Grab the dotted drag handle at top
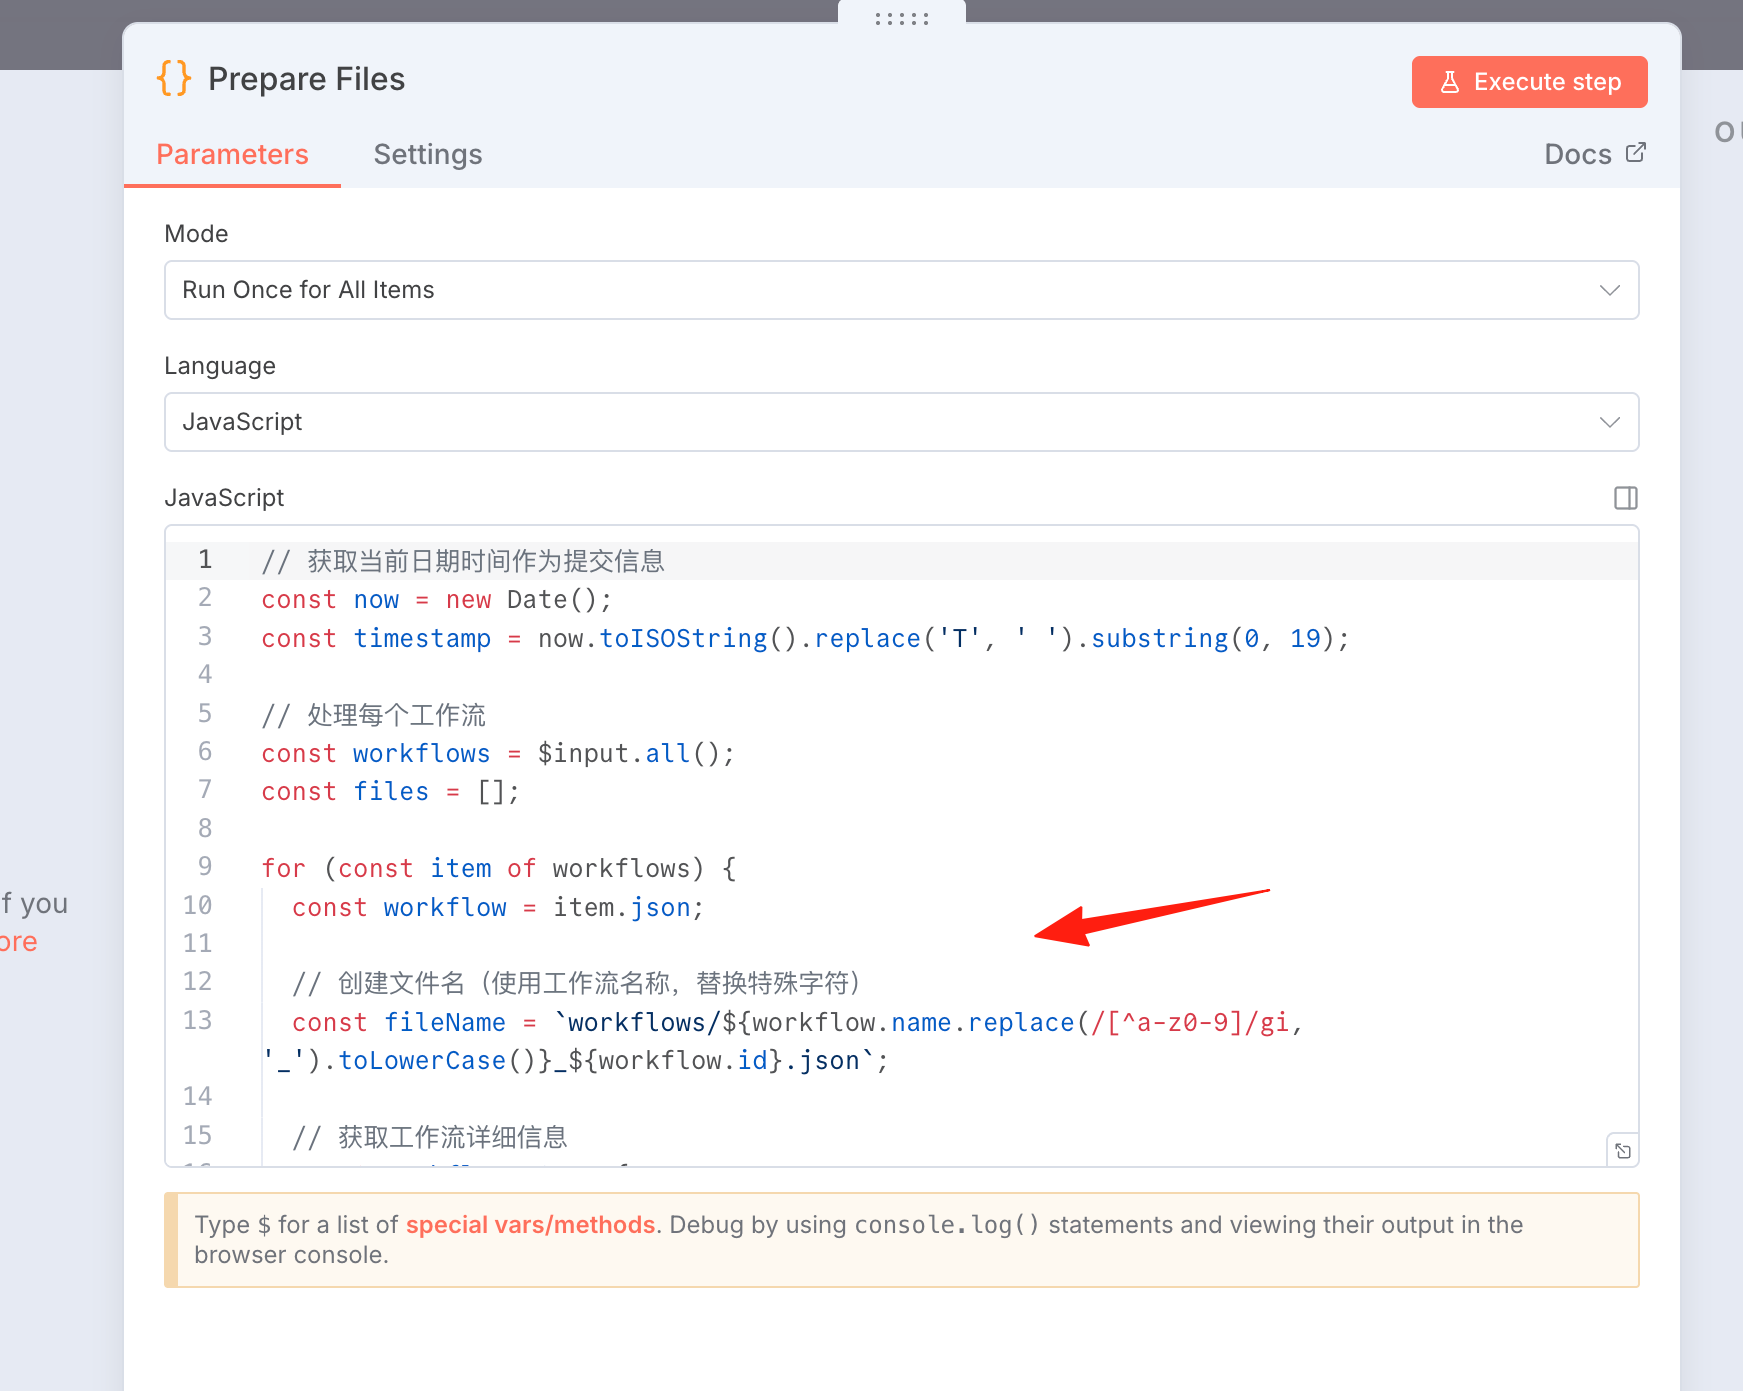The height and width of the screenshot is (1392, 1744). pyautogui.click(x=901, y=18)
